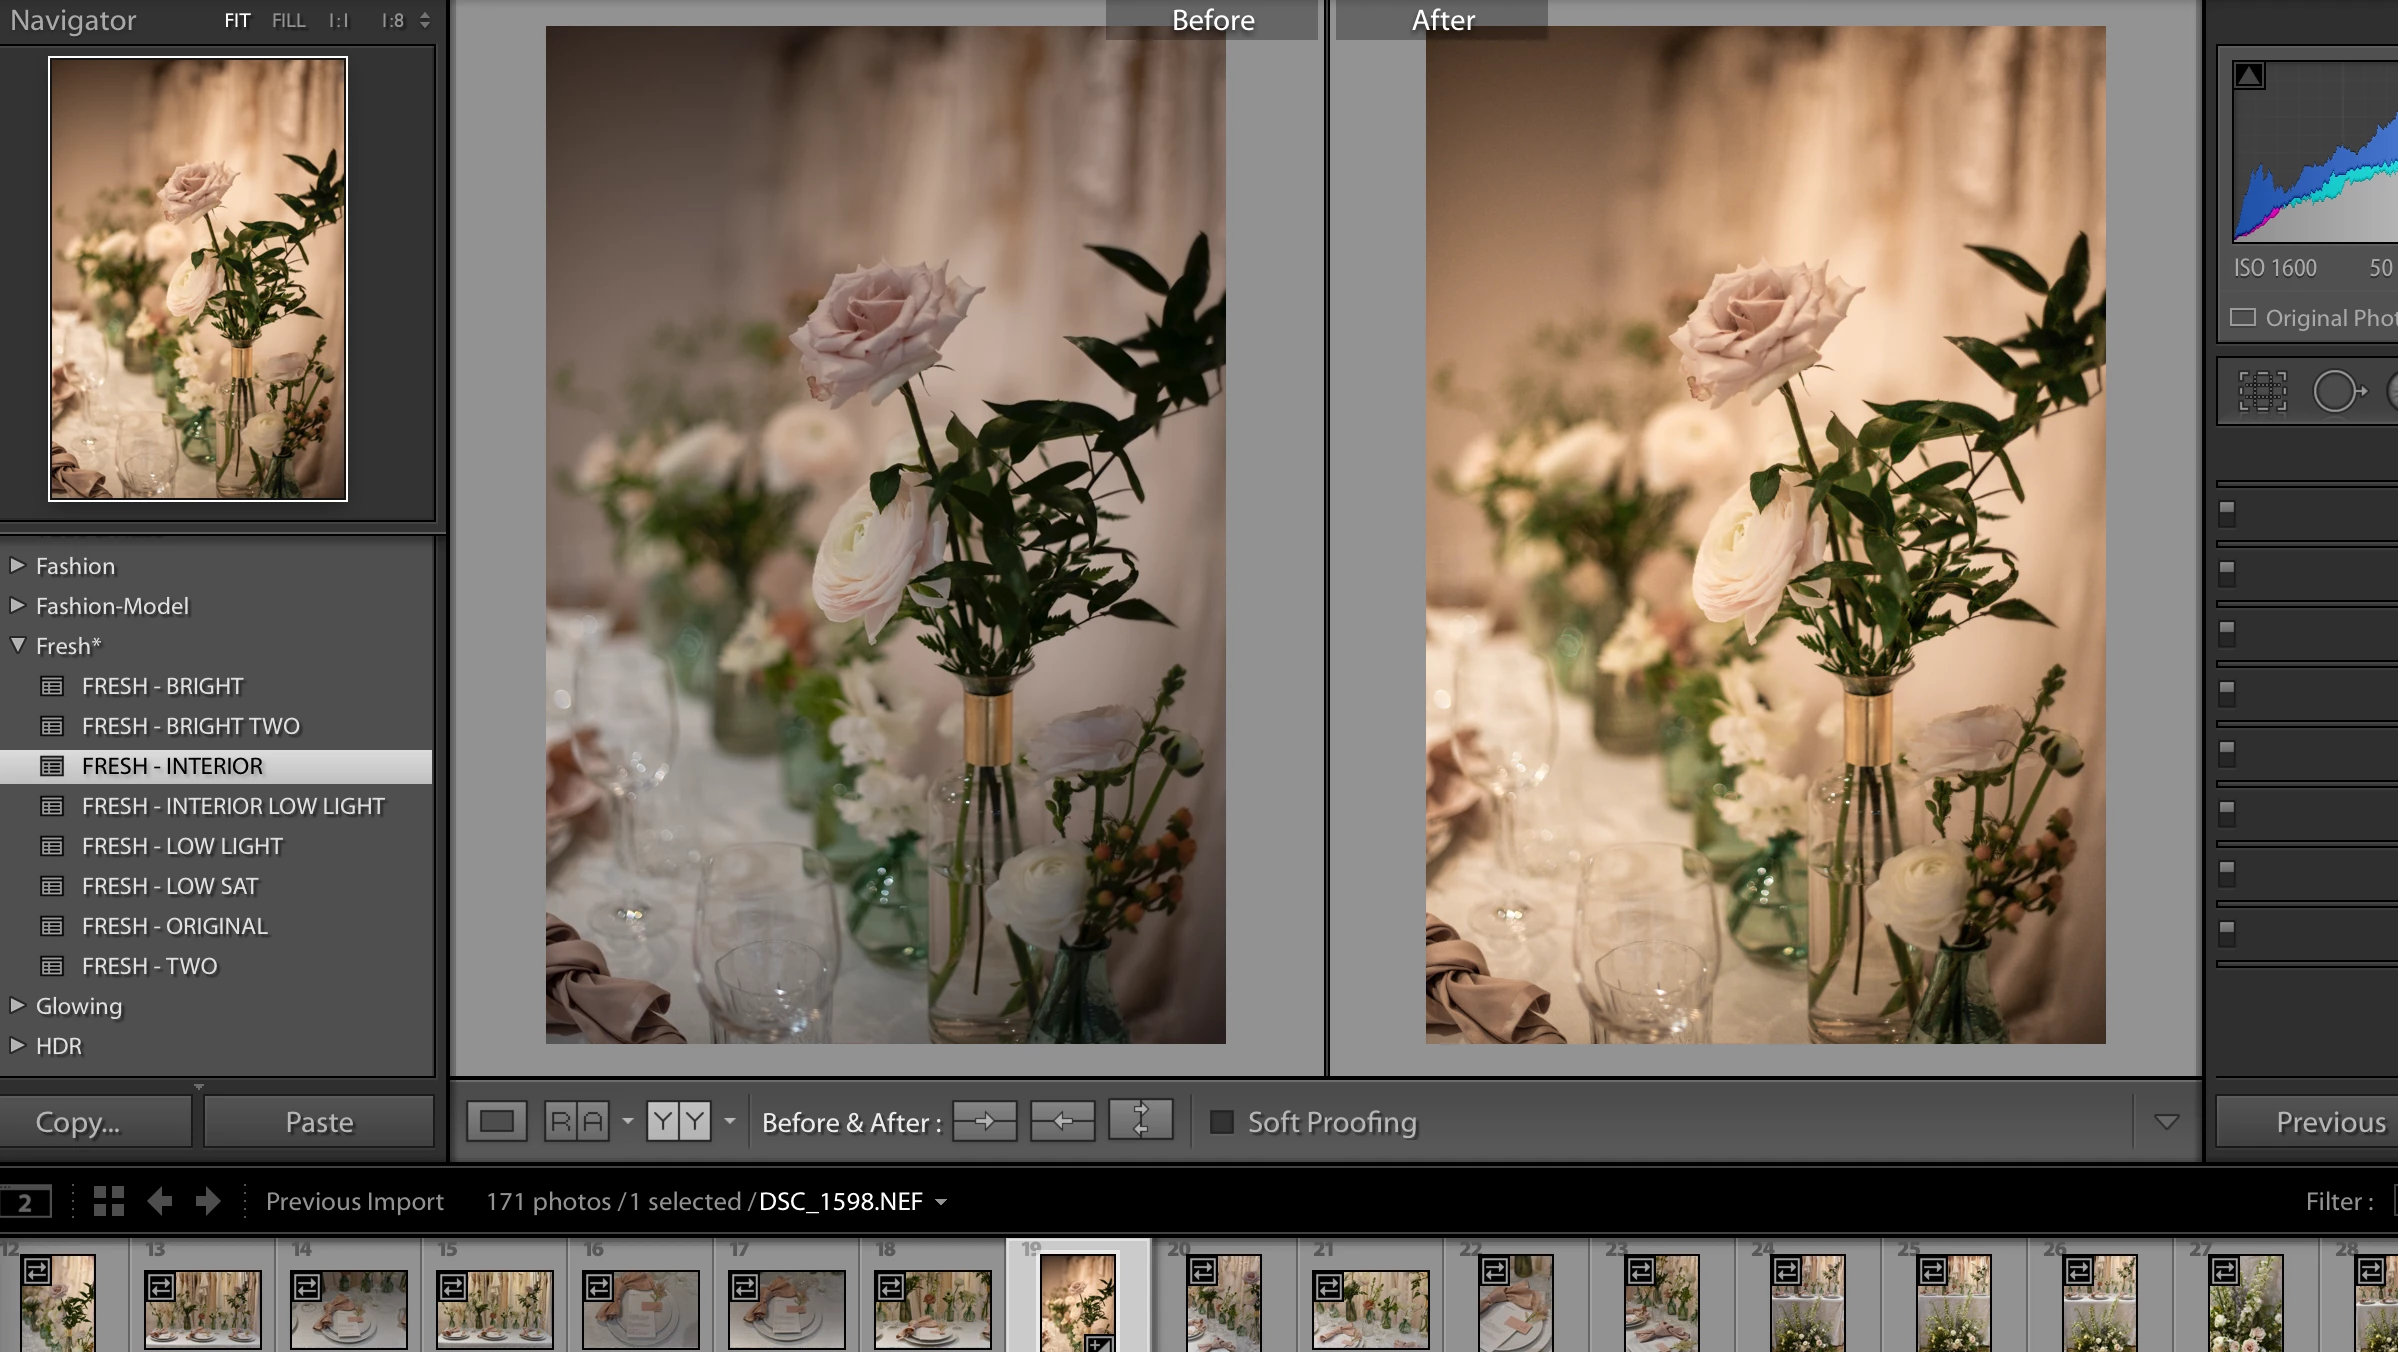The width and height of the screenshot is (2398, 1352).
Task: Open the toolbar content dropdown triangle
Action: 2166,1122
